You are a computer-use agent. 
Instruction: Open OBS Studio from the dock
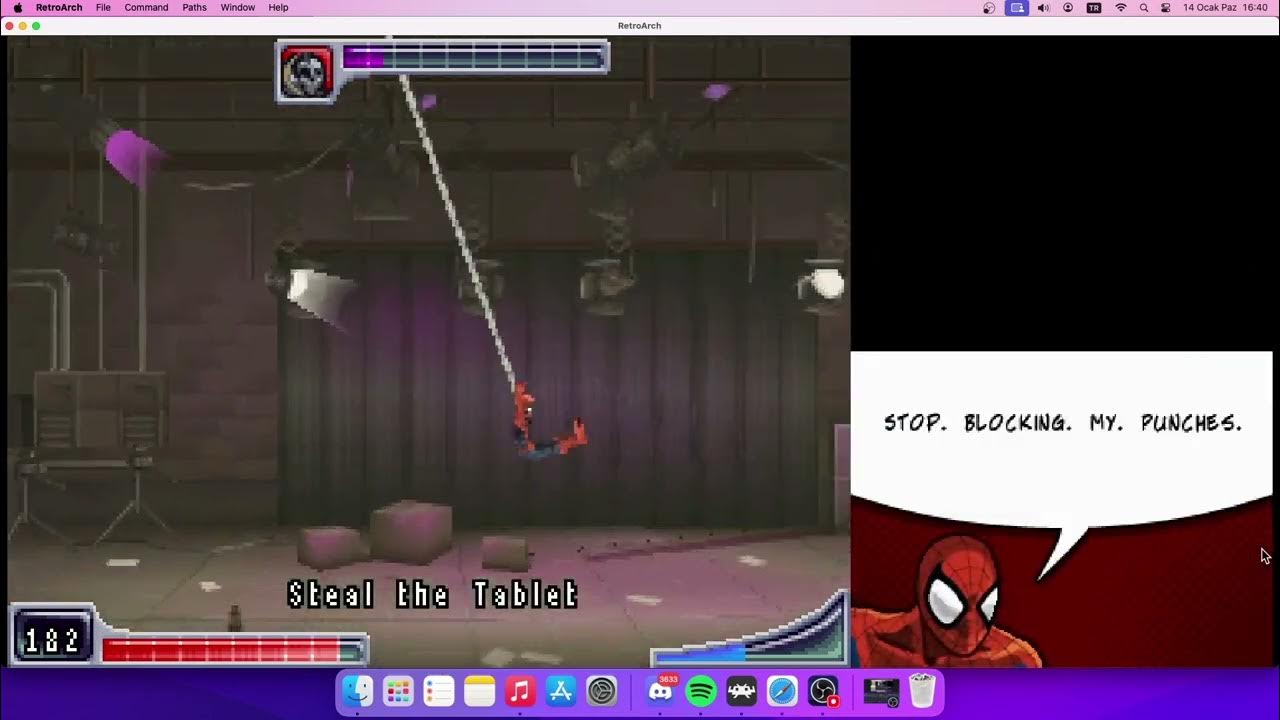tap(823, 691)
